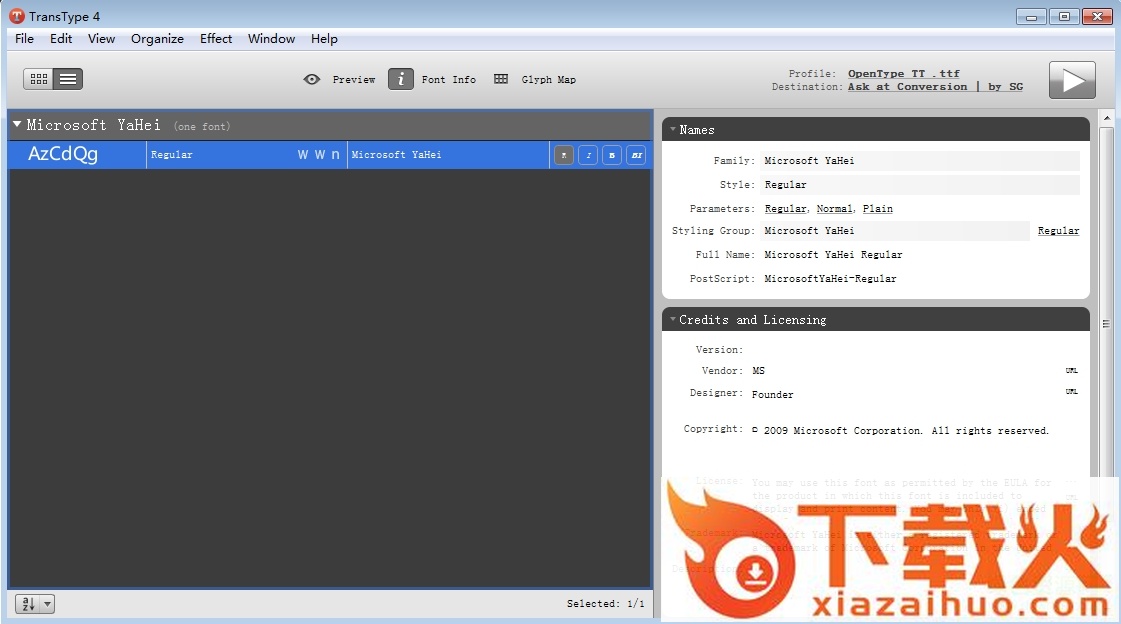Open the sort order dropdown
Image resolution: width=1121 pixels, height=624 pixels.
pyautogui.click(x=35, y=604)
